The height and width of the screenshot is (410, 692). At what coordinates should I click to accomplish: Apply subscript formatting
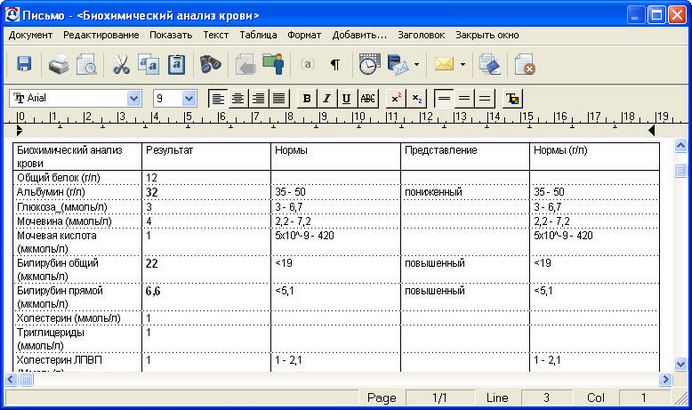(416, 98)
